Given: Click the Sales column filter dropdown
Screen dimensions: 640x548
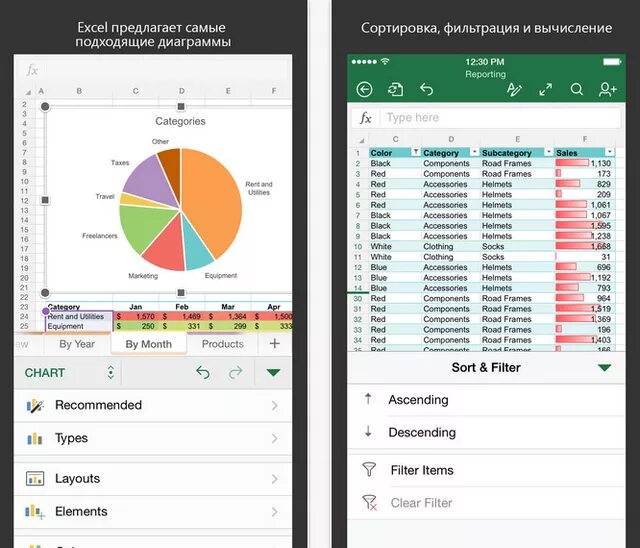Looking at the screenshot, I should click(x=610, y=152).
